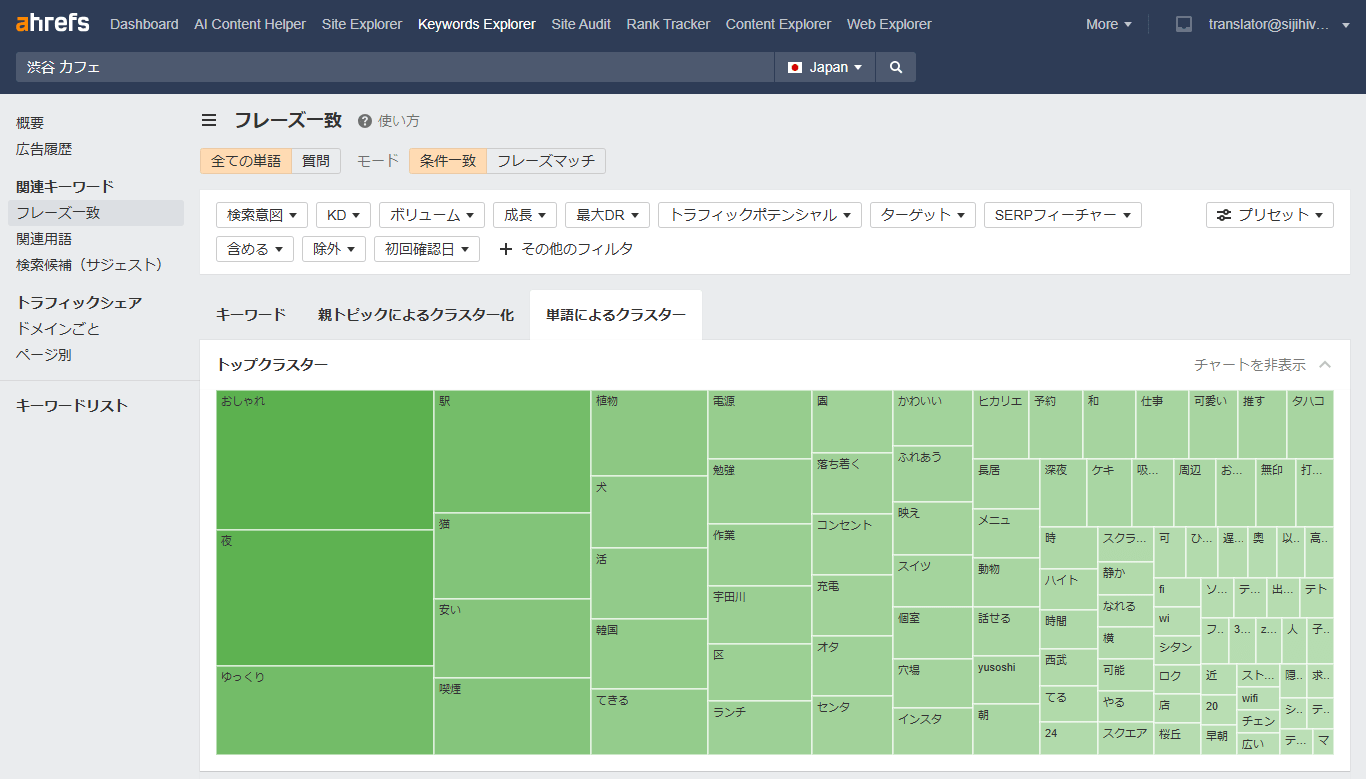Open the hamburger menu beside フレーズ一致 heading
The image size is (1366, 779).
click(x=209, y=119)
